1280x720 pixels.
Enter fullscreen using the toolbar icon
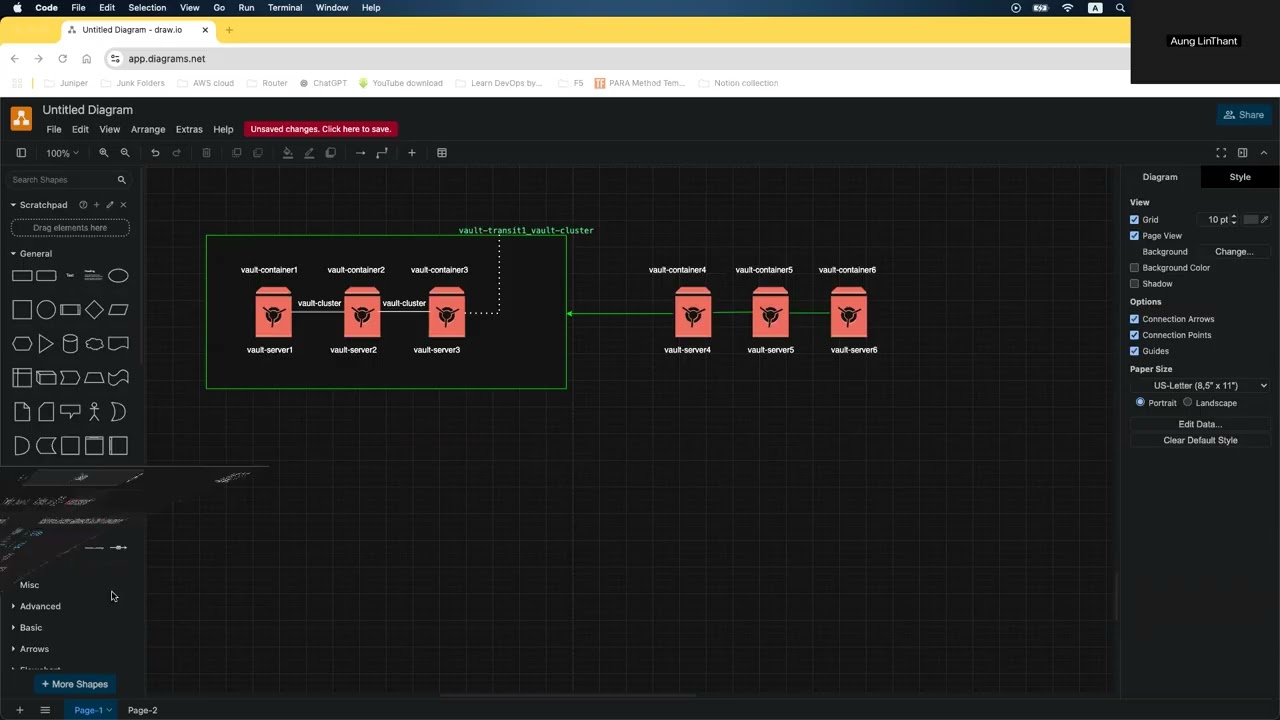click(x=1221, y=153)
